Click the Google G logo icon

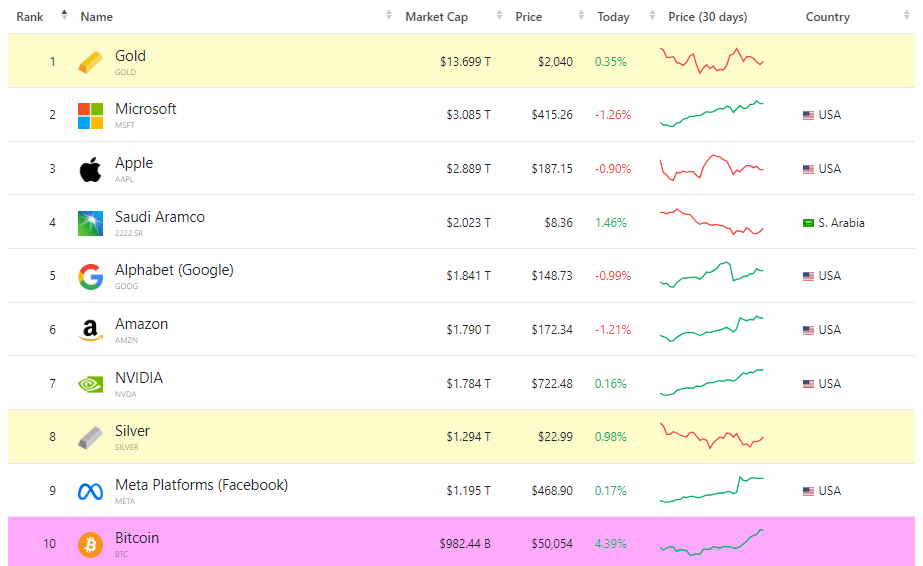pos(91,277)
